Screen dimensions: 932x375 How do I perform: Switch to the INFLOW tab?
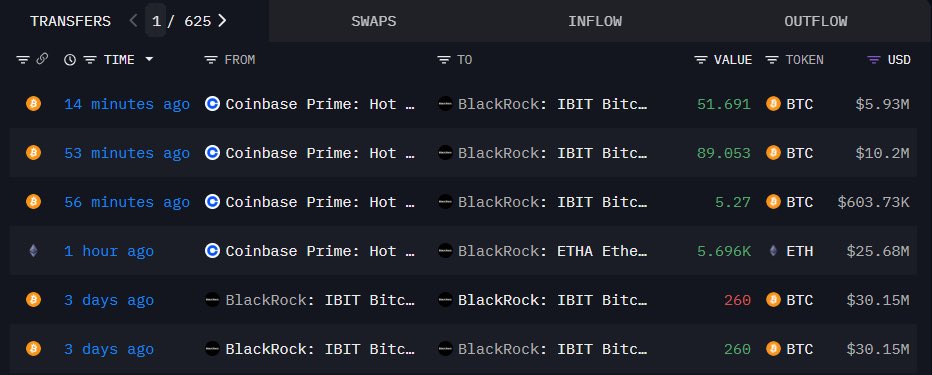click(595, 21)
